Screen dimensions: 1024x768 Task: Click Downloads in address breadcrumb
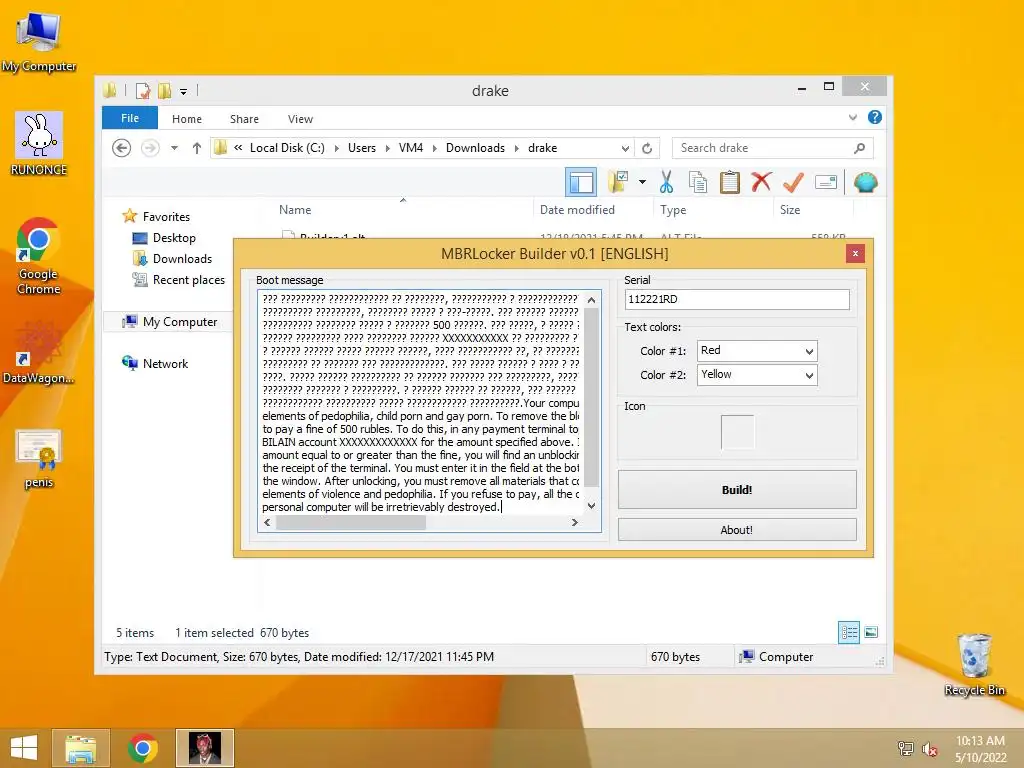[475, 148]
